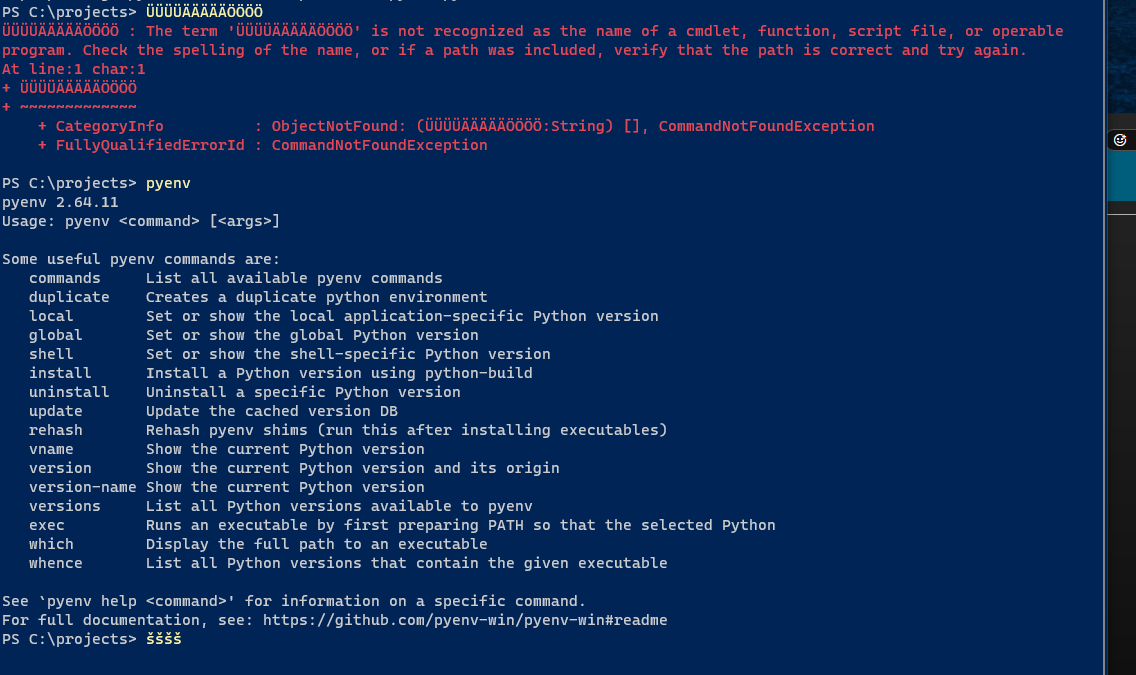This screenshot has height=675, width=1136.
Task: Click the 'whence' command name in list
Action: pos(56,563)
